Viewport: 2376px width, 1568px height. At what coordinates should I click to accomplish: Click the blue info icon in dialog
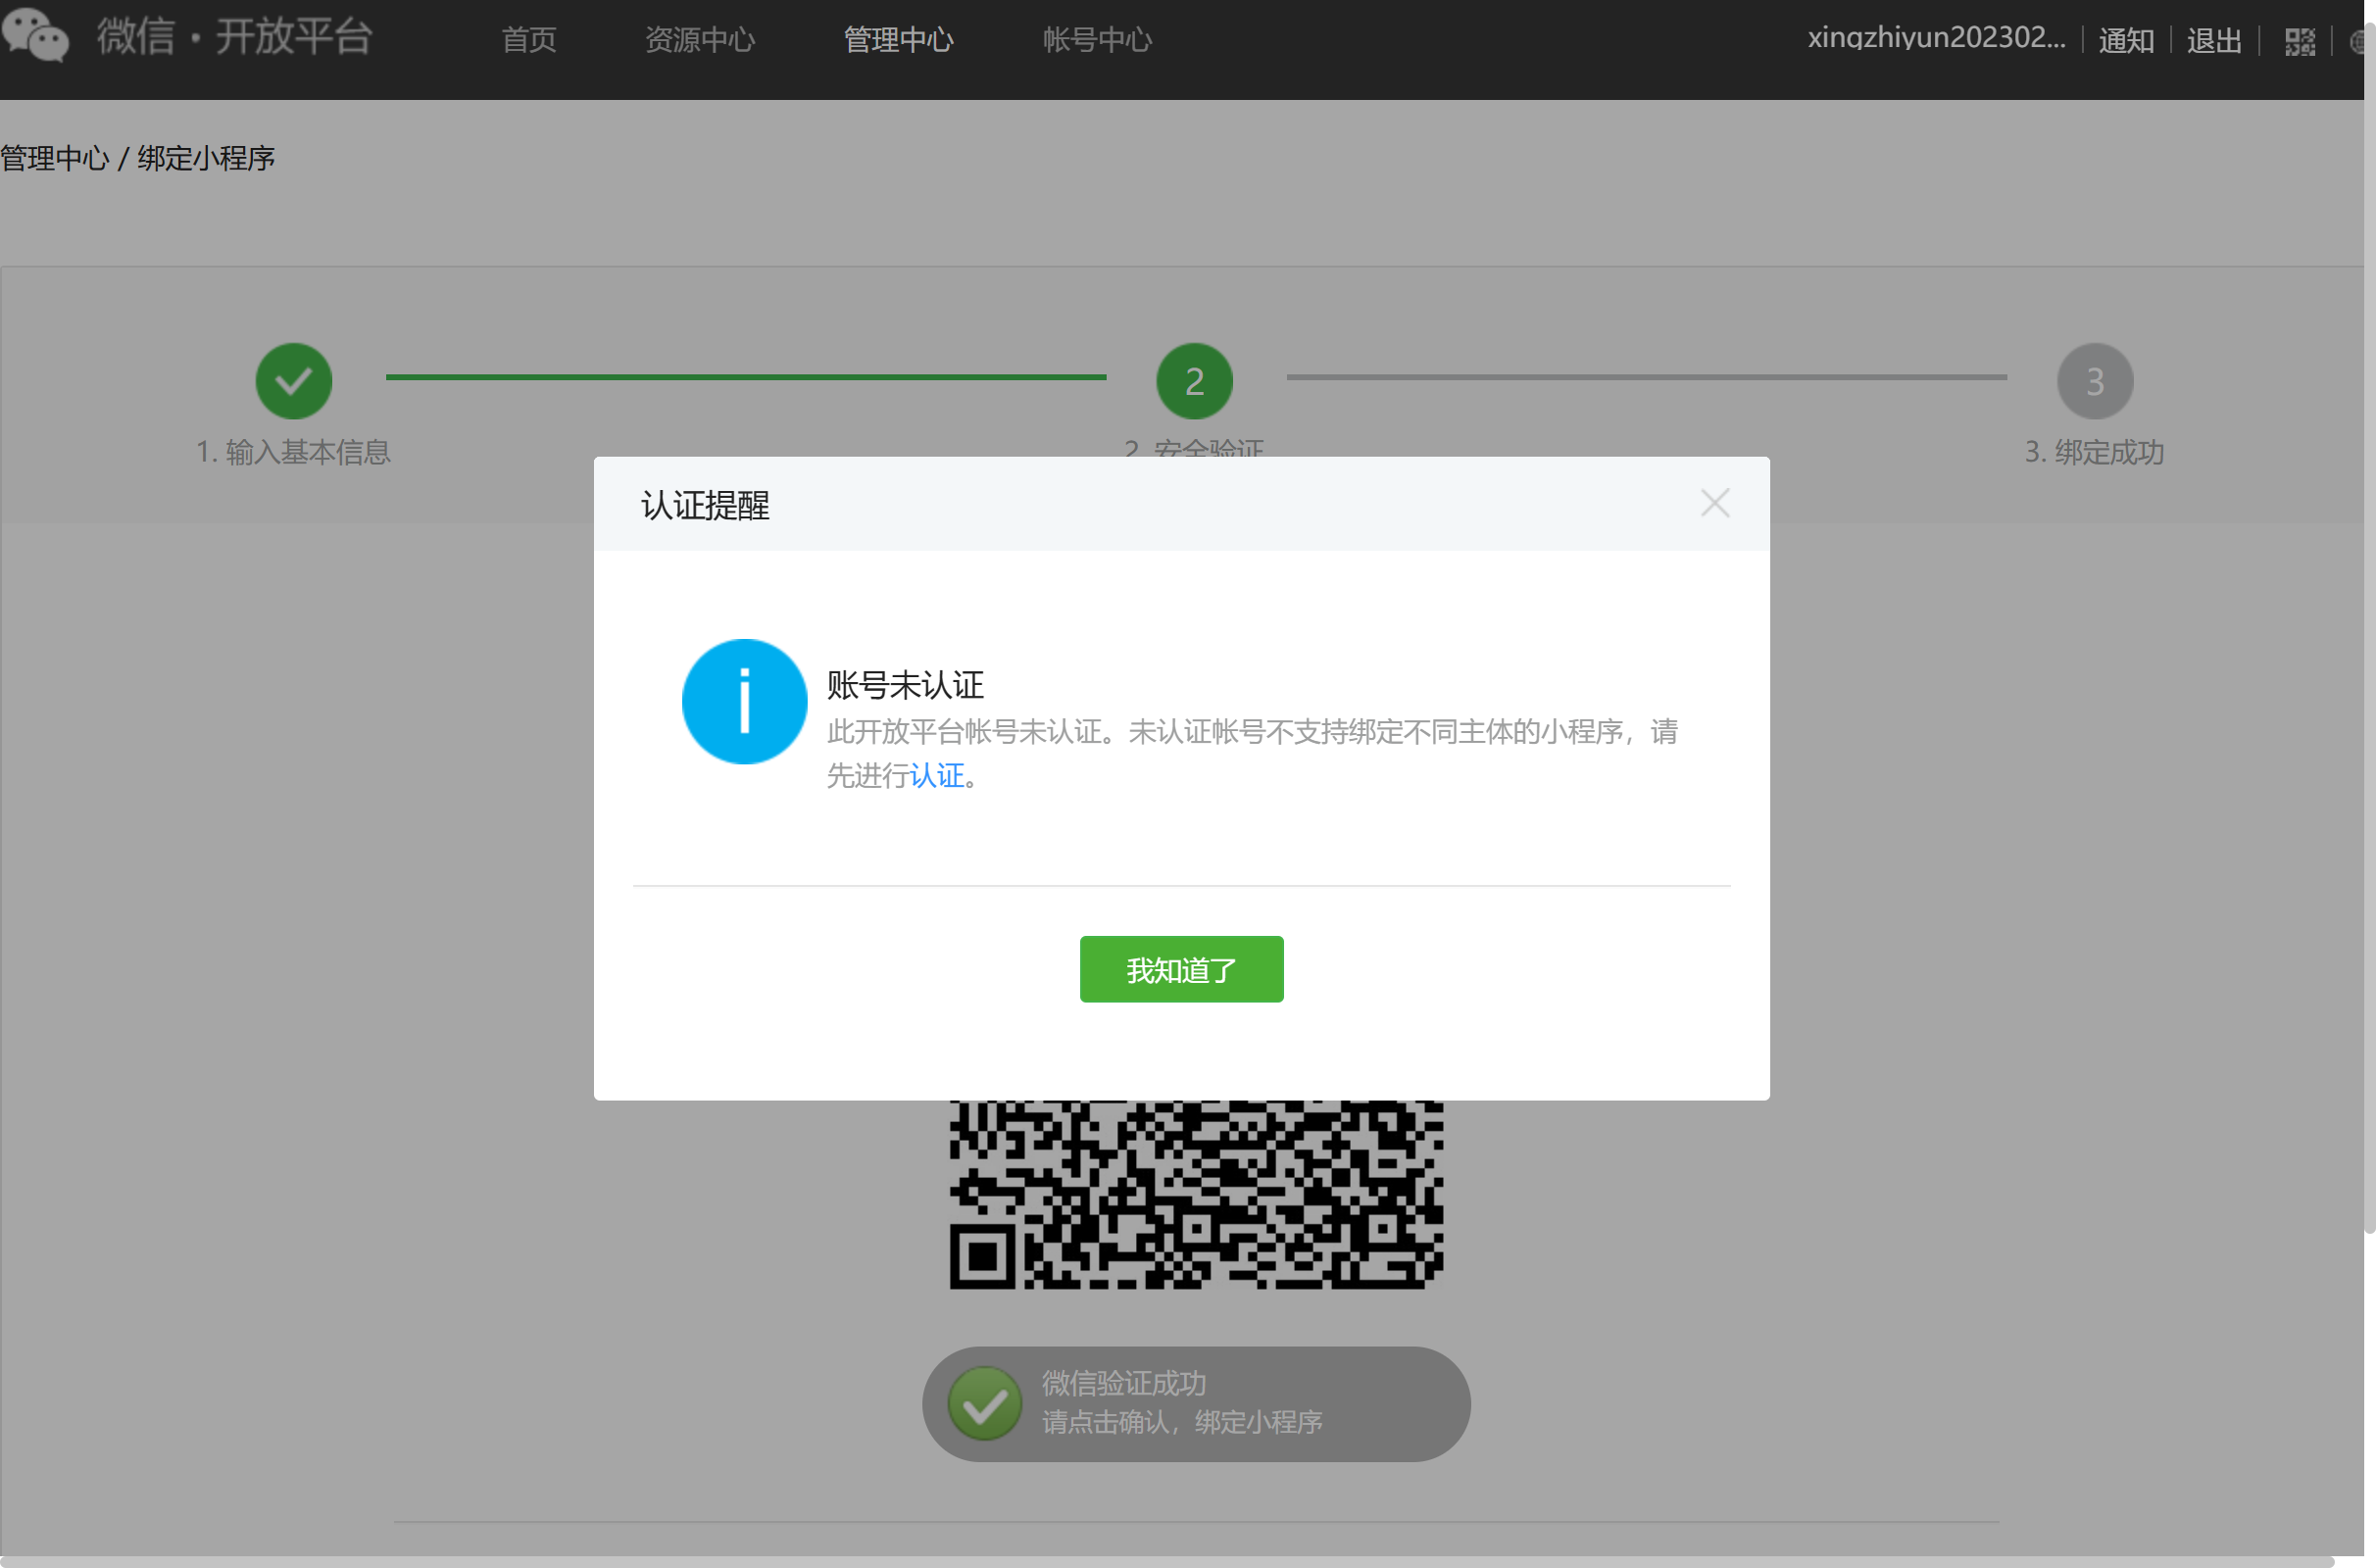pos(744,702)
